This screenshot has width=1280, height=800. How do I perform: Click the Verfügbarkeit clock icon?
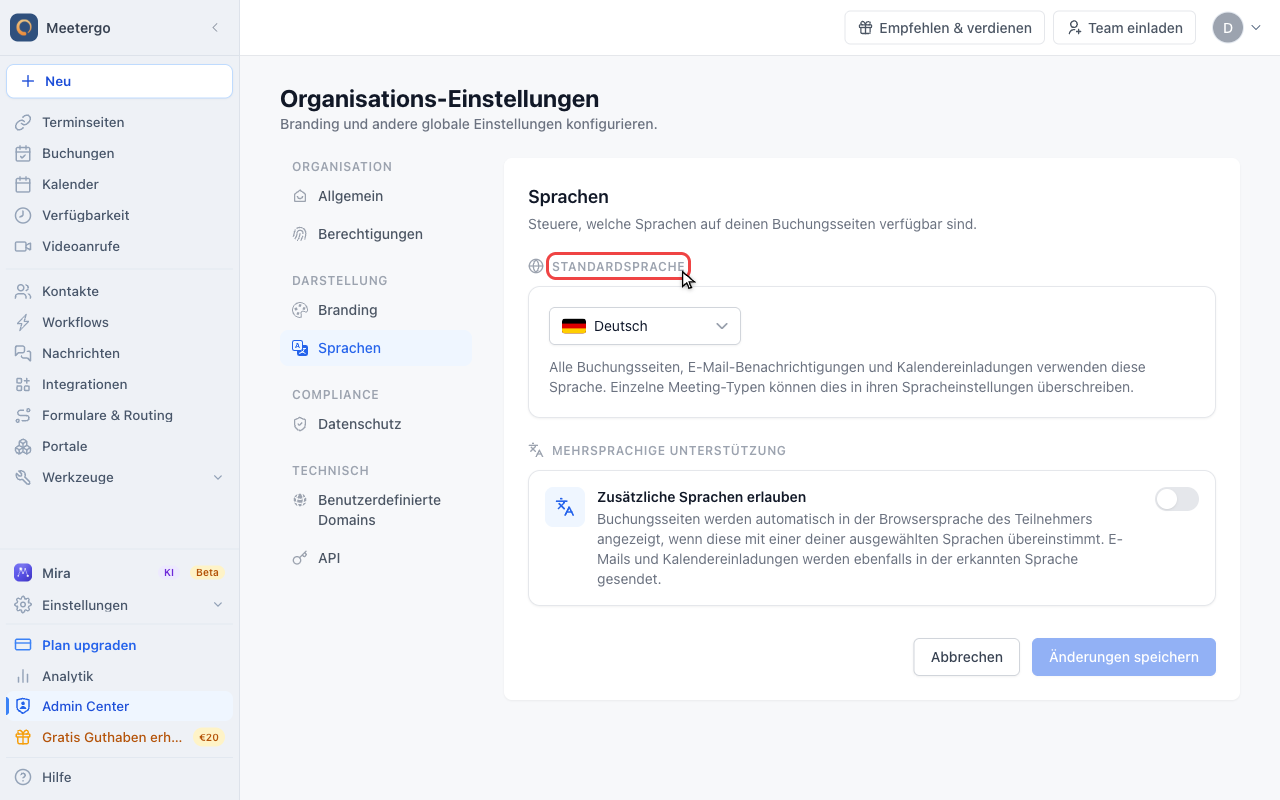click(x=23, y=215)
